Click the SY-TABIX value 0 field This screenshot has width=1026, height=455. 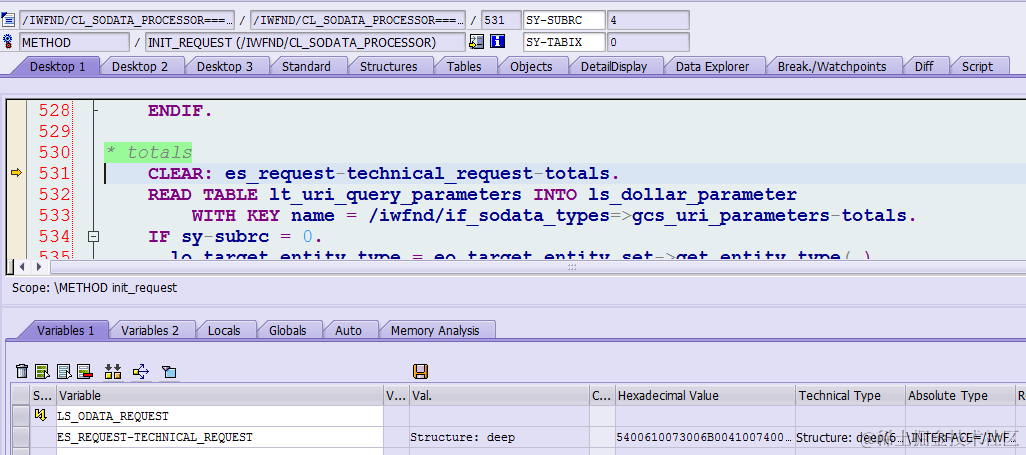pos(648,43)
